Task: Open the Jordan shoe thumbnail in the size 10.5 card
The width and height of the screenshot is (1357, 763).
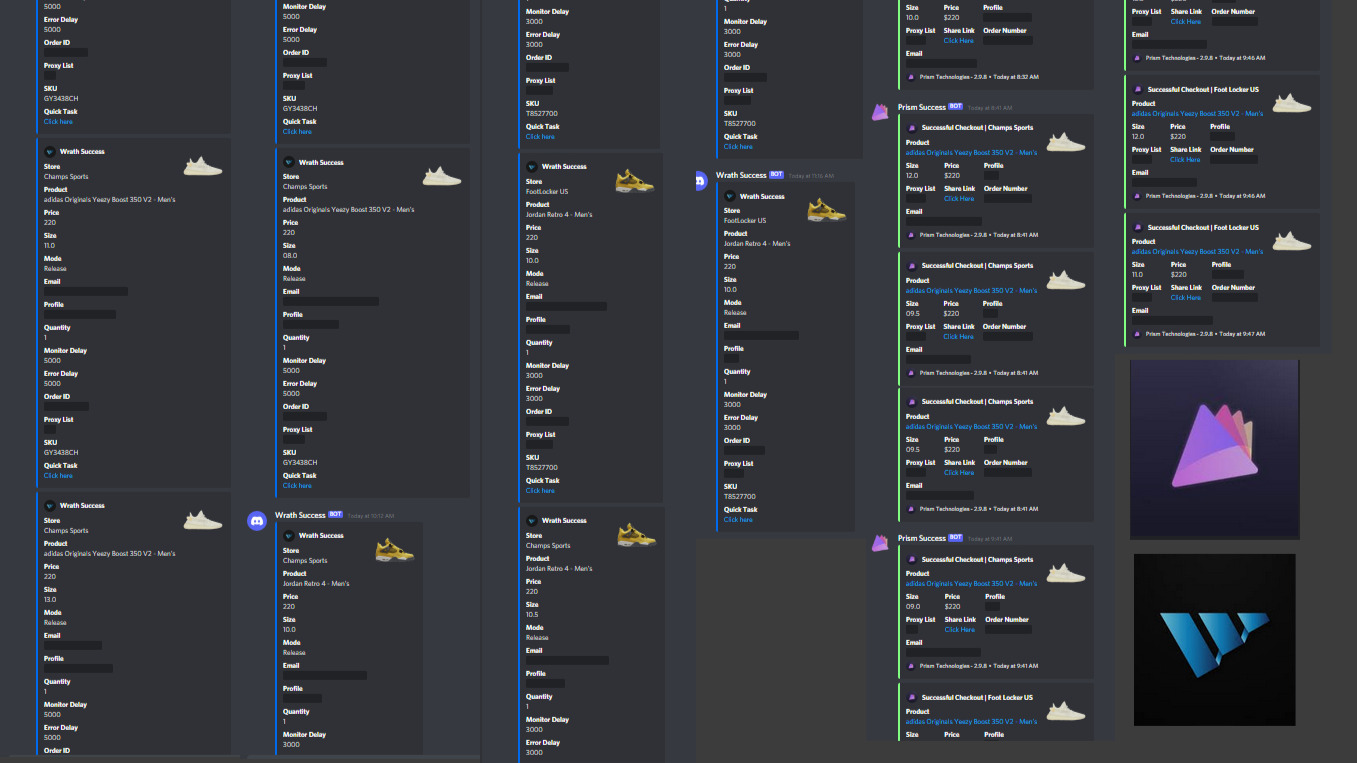Action: point(636,534)
